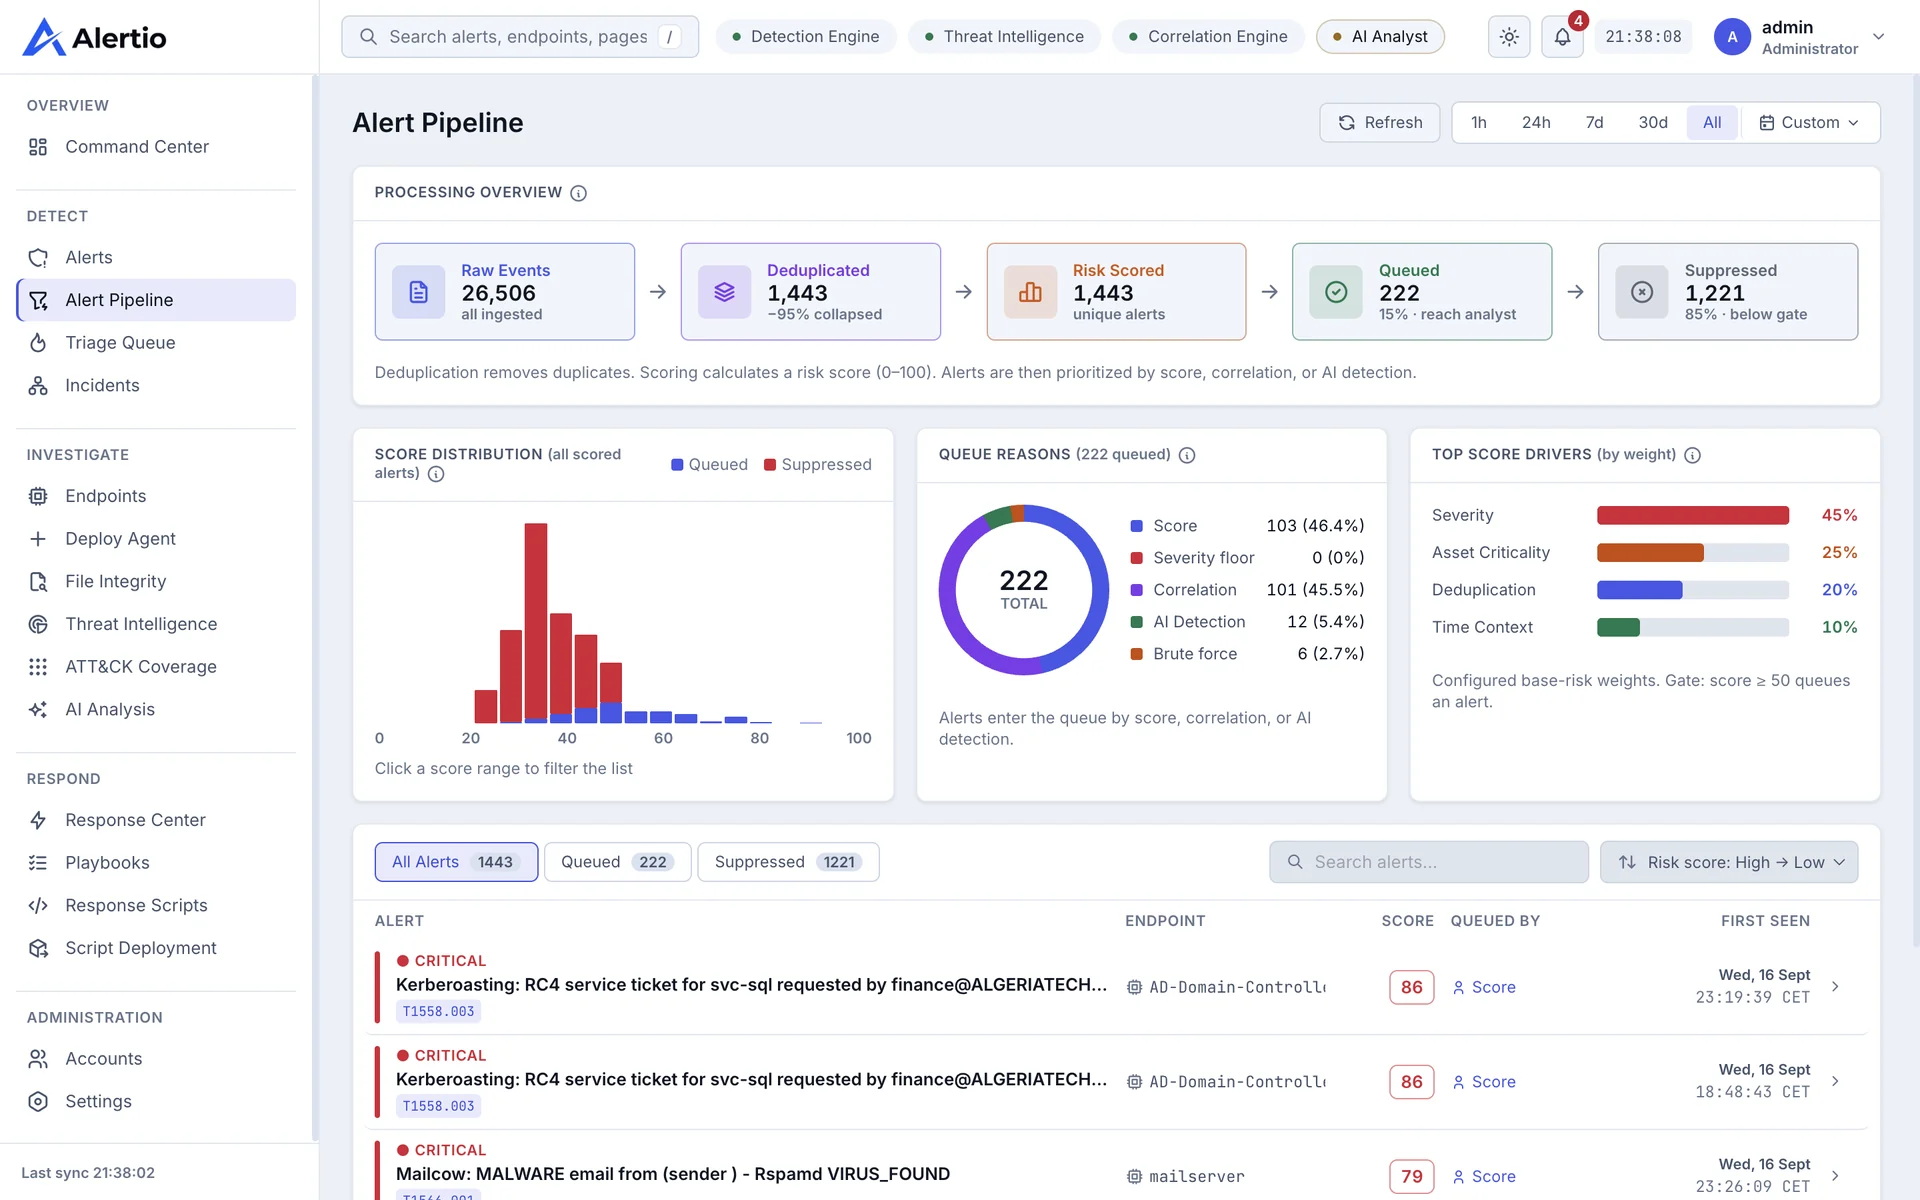Click the Top Score Drivers info icon
Viewport: 1920px width, 1200px height.
1692,455
